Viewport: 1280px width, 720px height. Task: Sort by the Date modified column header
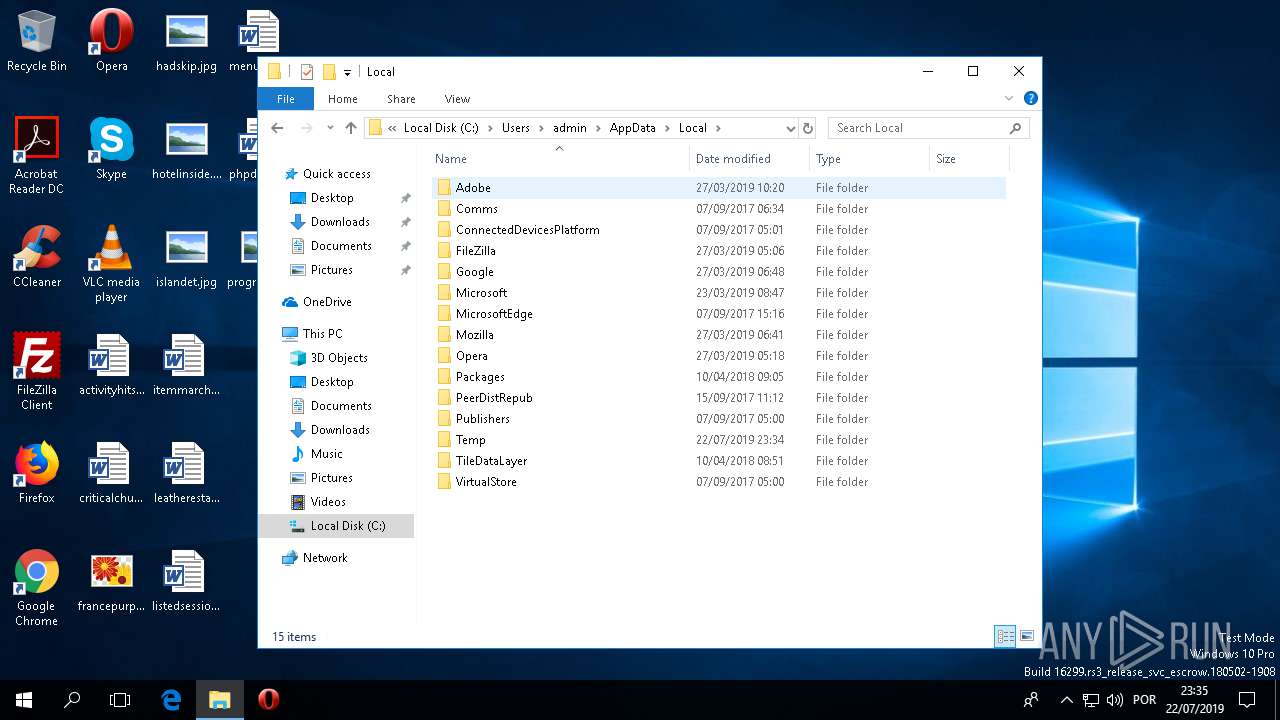[750, 158]
